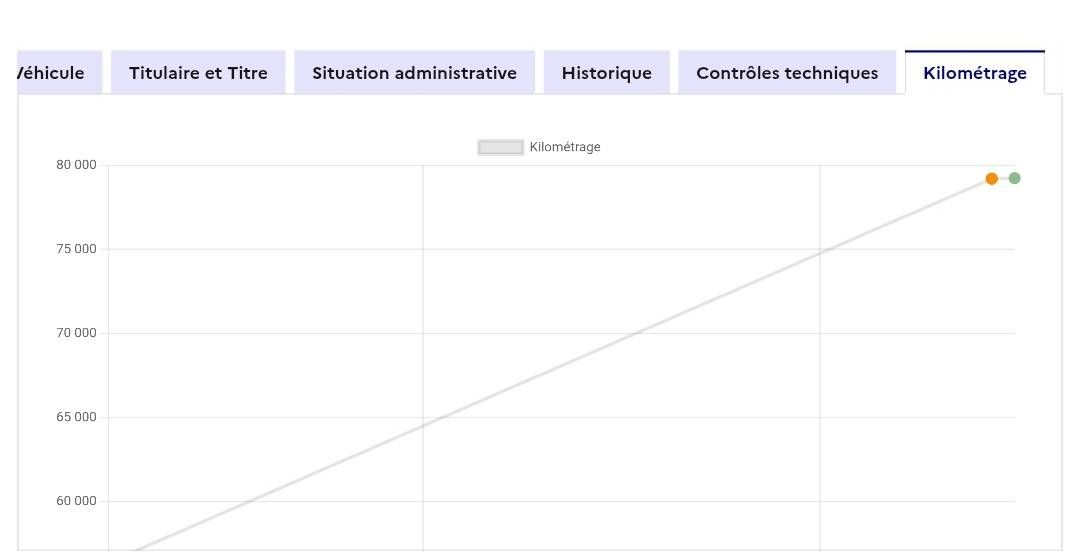Switch to Titulaire et Titre tab
Screen dimensions: 1080x553
click(198, 73)
